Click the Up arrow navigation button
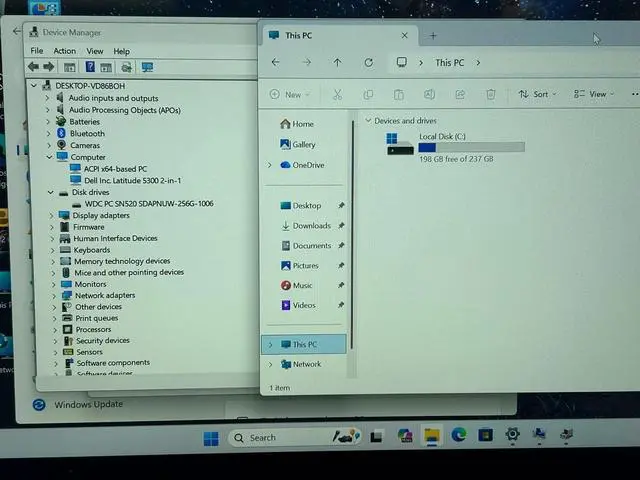This screenshot has height=480, width=640. [337, 62]
